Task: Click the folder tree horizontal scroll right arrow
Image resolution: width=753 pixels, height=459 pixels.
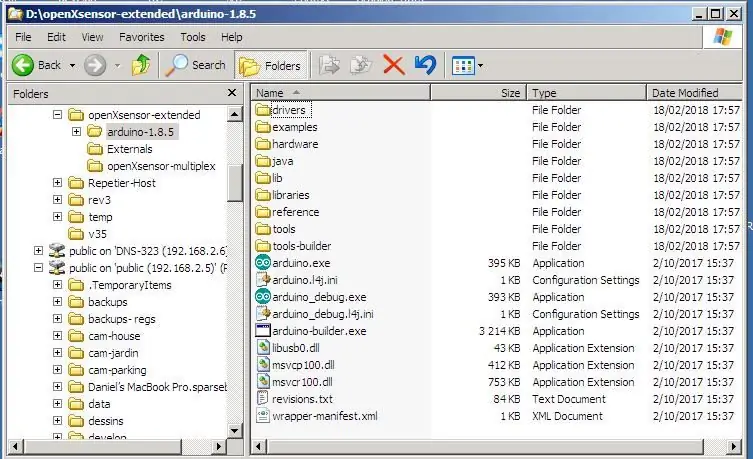Action: 219,447
